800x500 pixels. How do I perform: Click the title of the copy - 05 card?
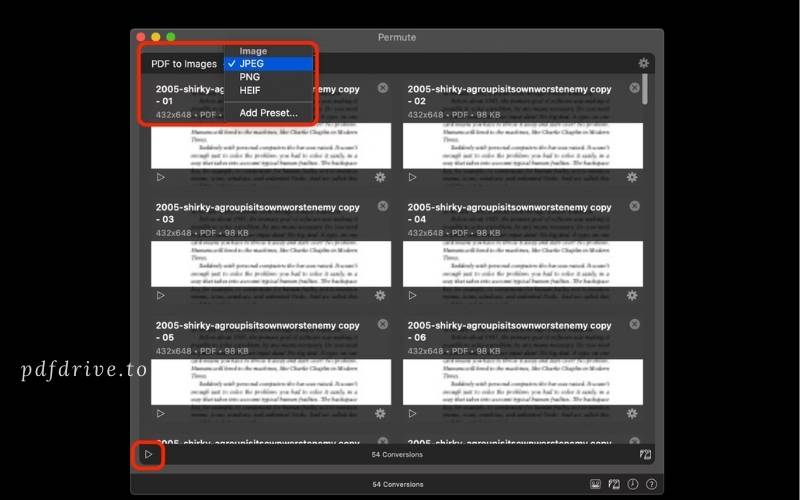click(x=258, y=331)
